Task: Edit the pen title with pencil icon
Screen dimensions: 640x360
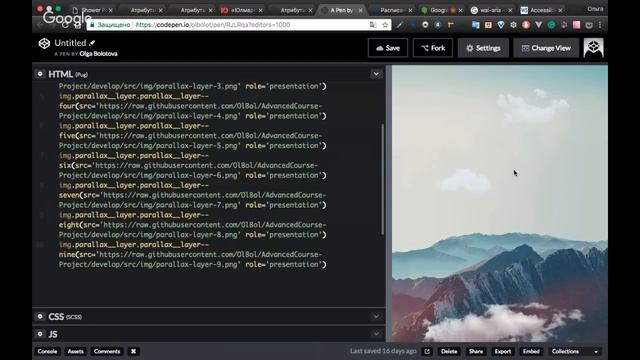Action: click(x=93, y=42)
